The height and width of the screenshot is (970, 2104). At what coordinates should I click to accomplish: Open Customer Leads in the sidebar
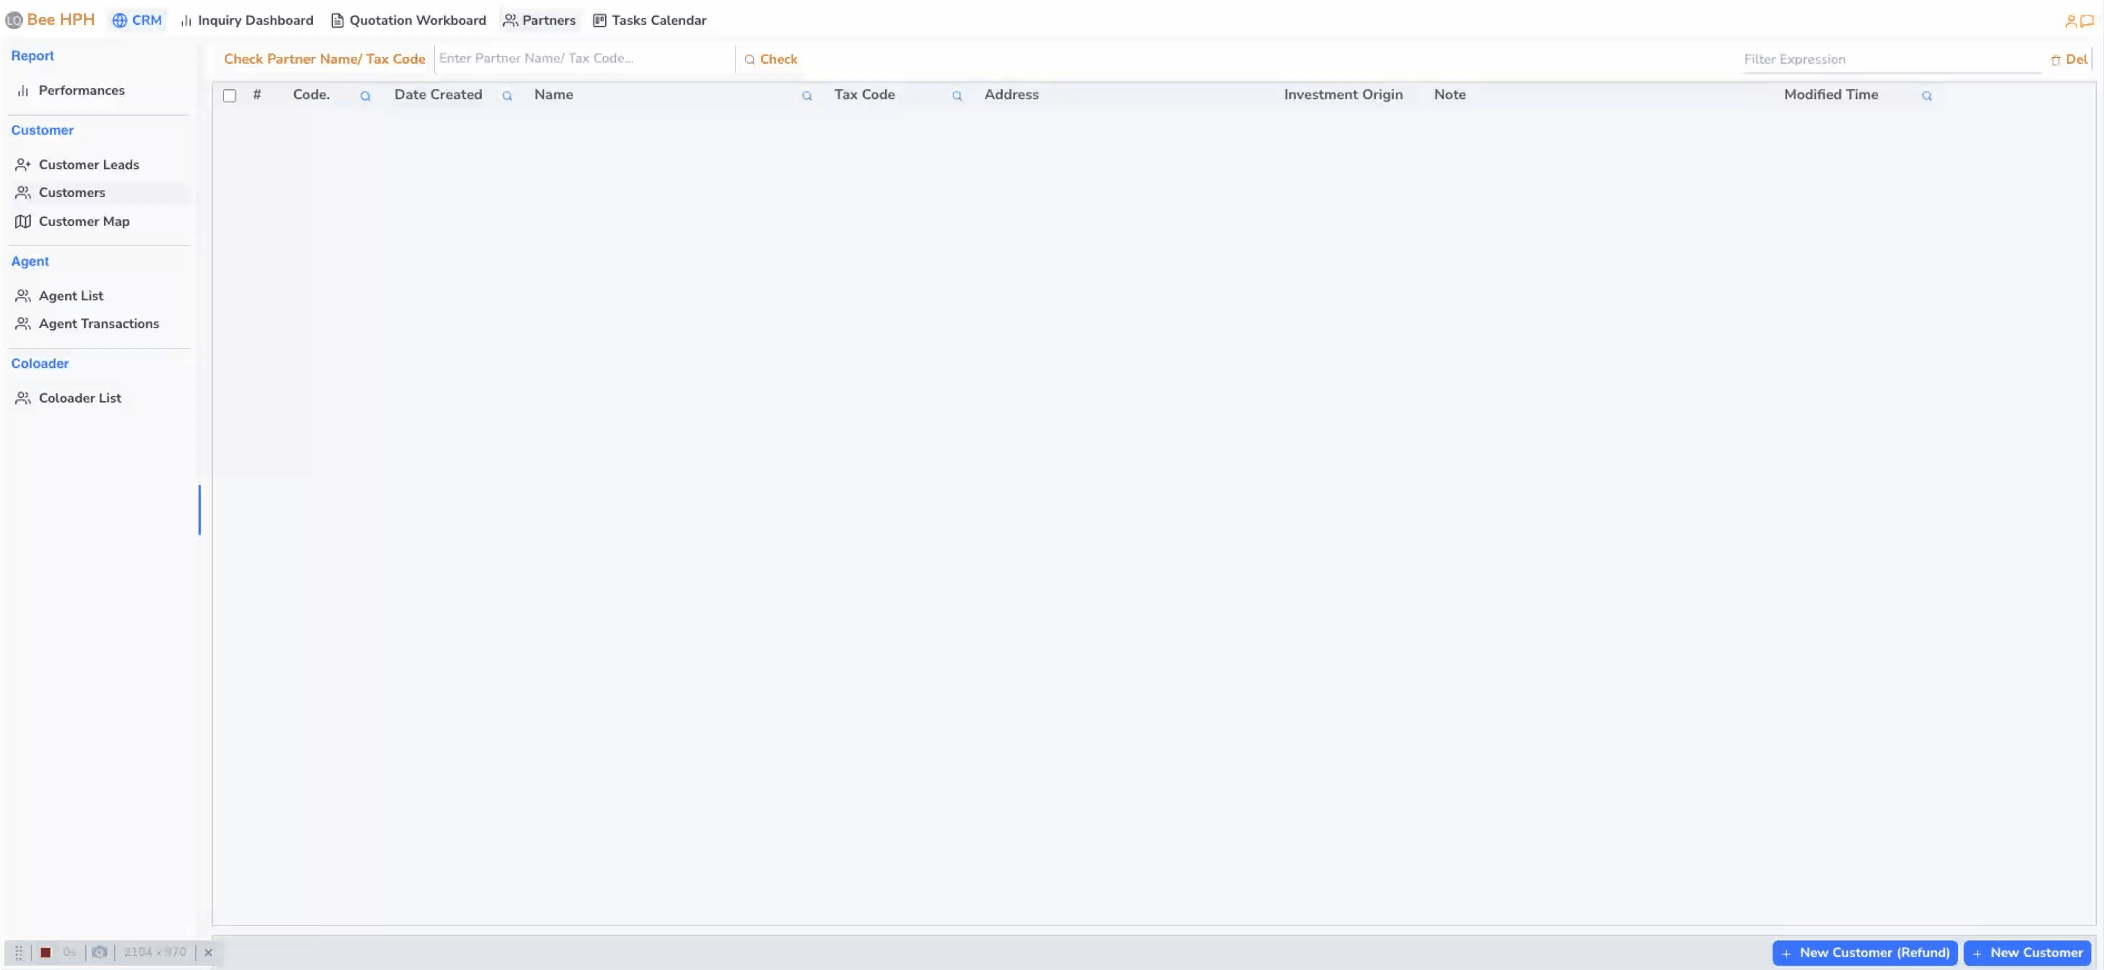tap(88, 165)
